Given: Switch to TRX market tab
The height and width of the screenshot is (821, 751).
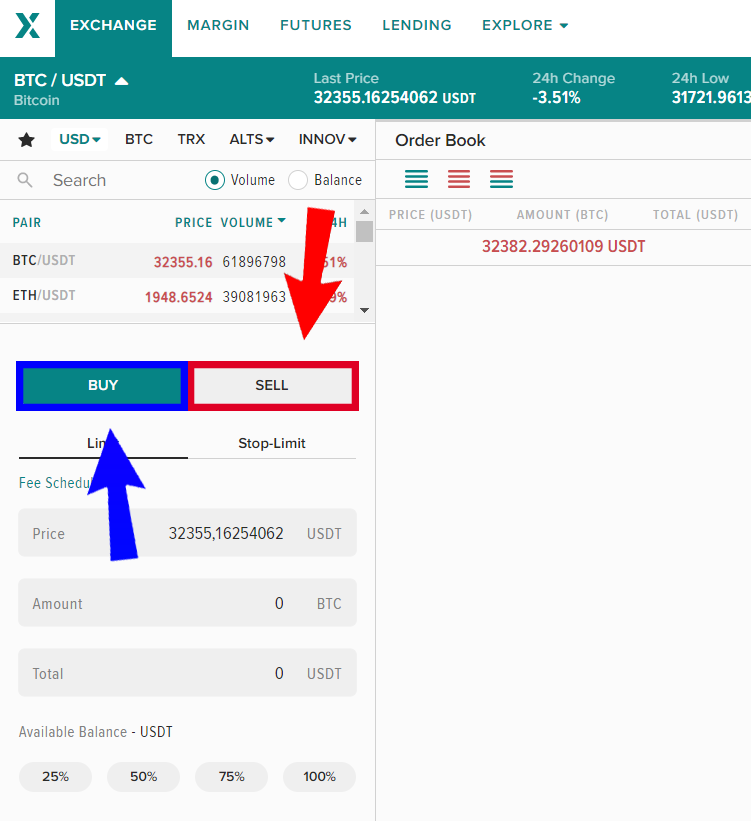Looking at the screenshot, I should tap(191, 139).
